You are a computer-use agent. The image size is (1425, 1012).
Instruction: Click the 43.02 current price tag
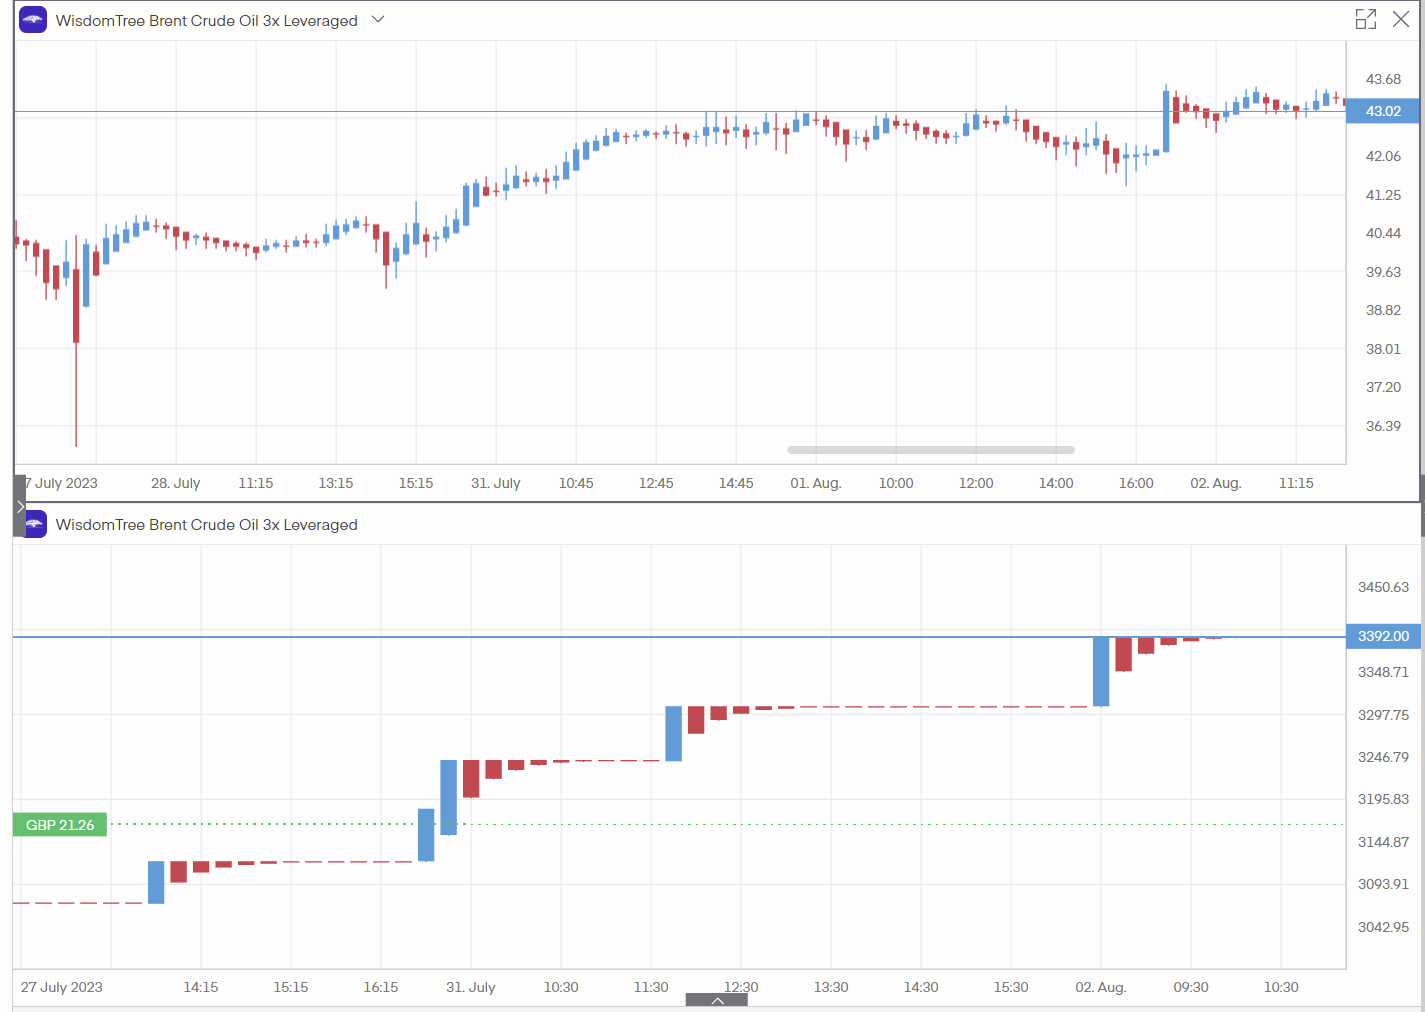1383,111
